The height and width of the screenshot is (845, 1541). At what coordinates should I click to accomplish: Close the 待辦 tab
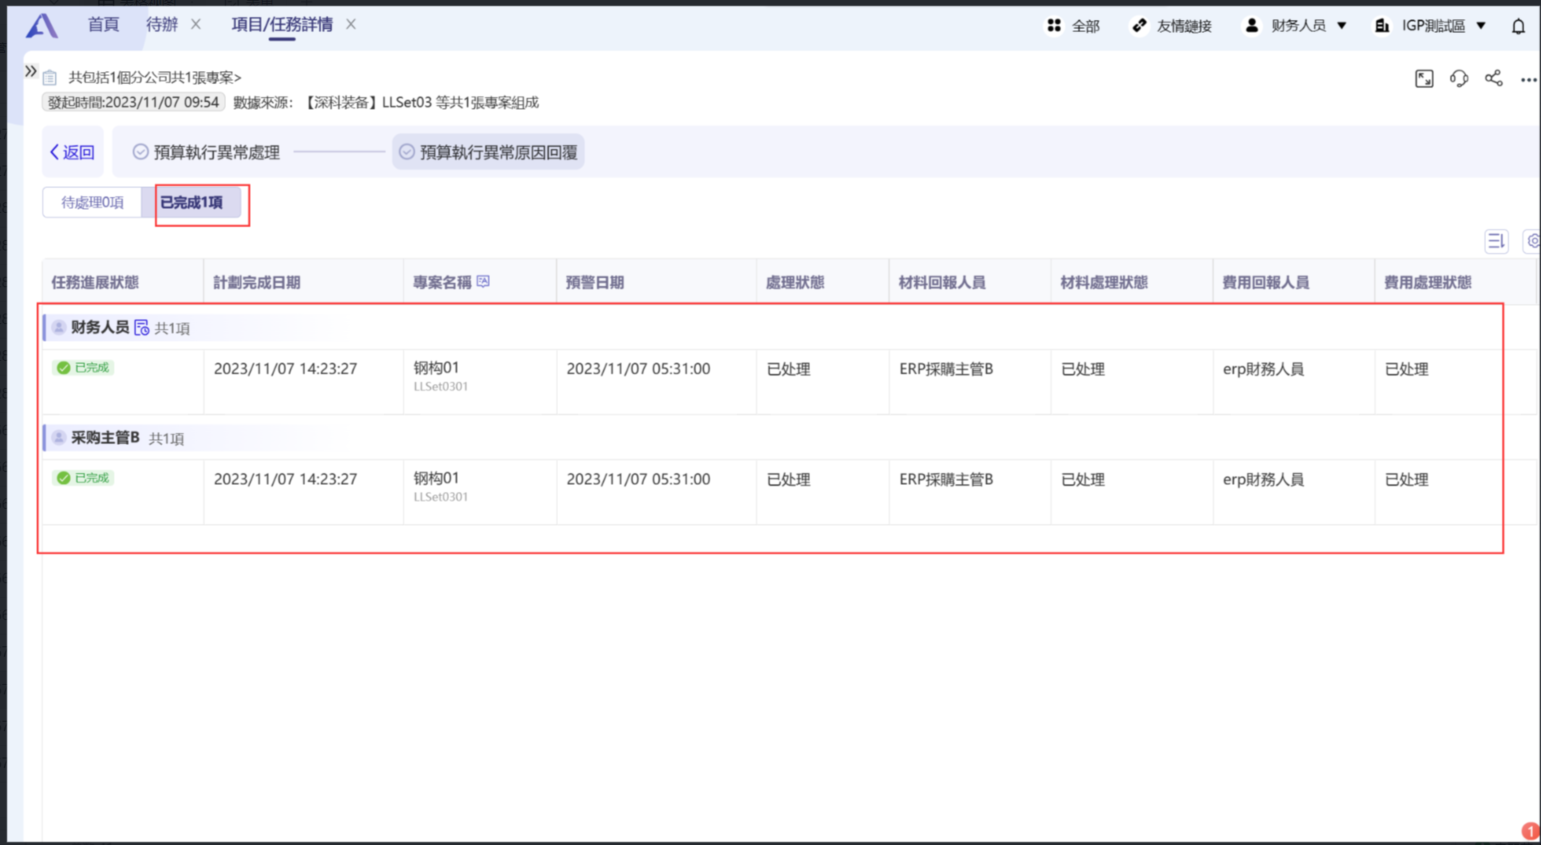click(x=196, y=25)
